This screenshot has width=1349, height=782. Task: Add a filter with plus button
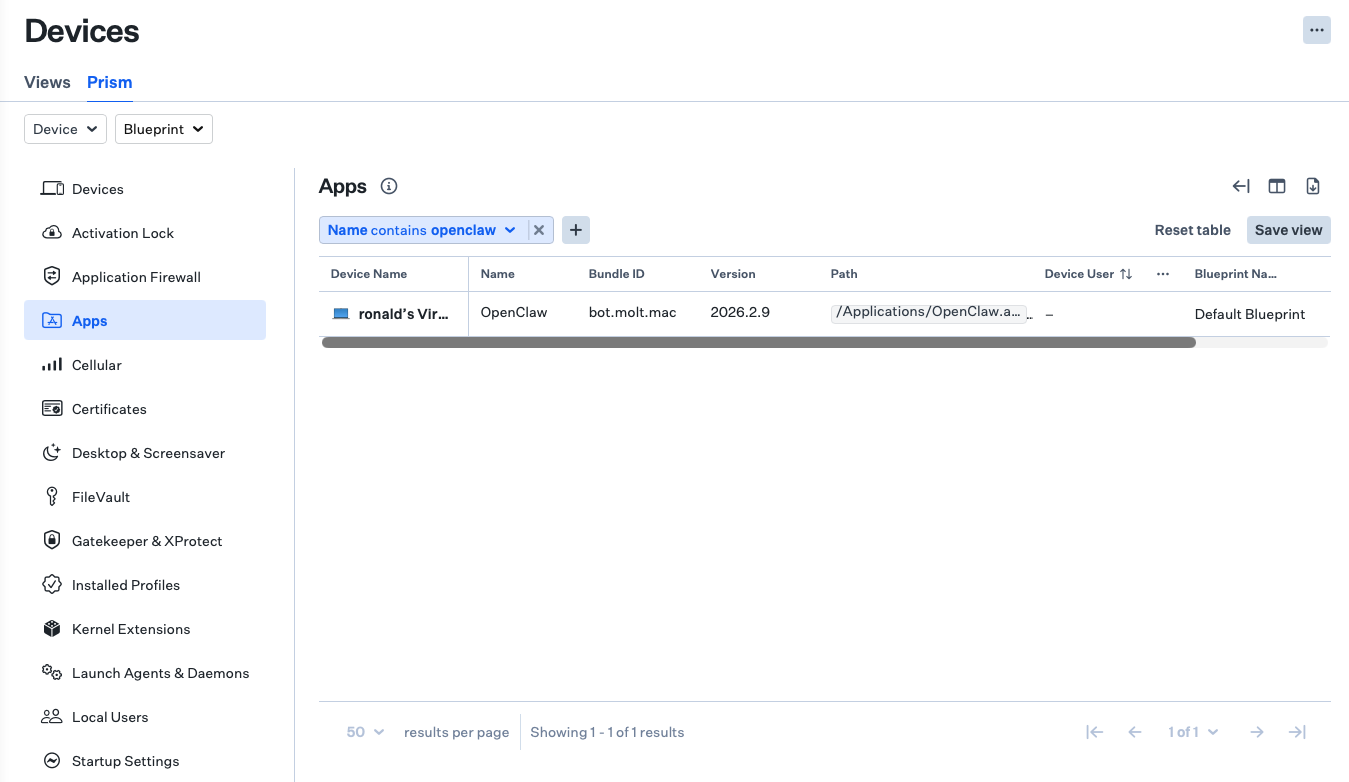coord(576,230)
